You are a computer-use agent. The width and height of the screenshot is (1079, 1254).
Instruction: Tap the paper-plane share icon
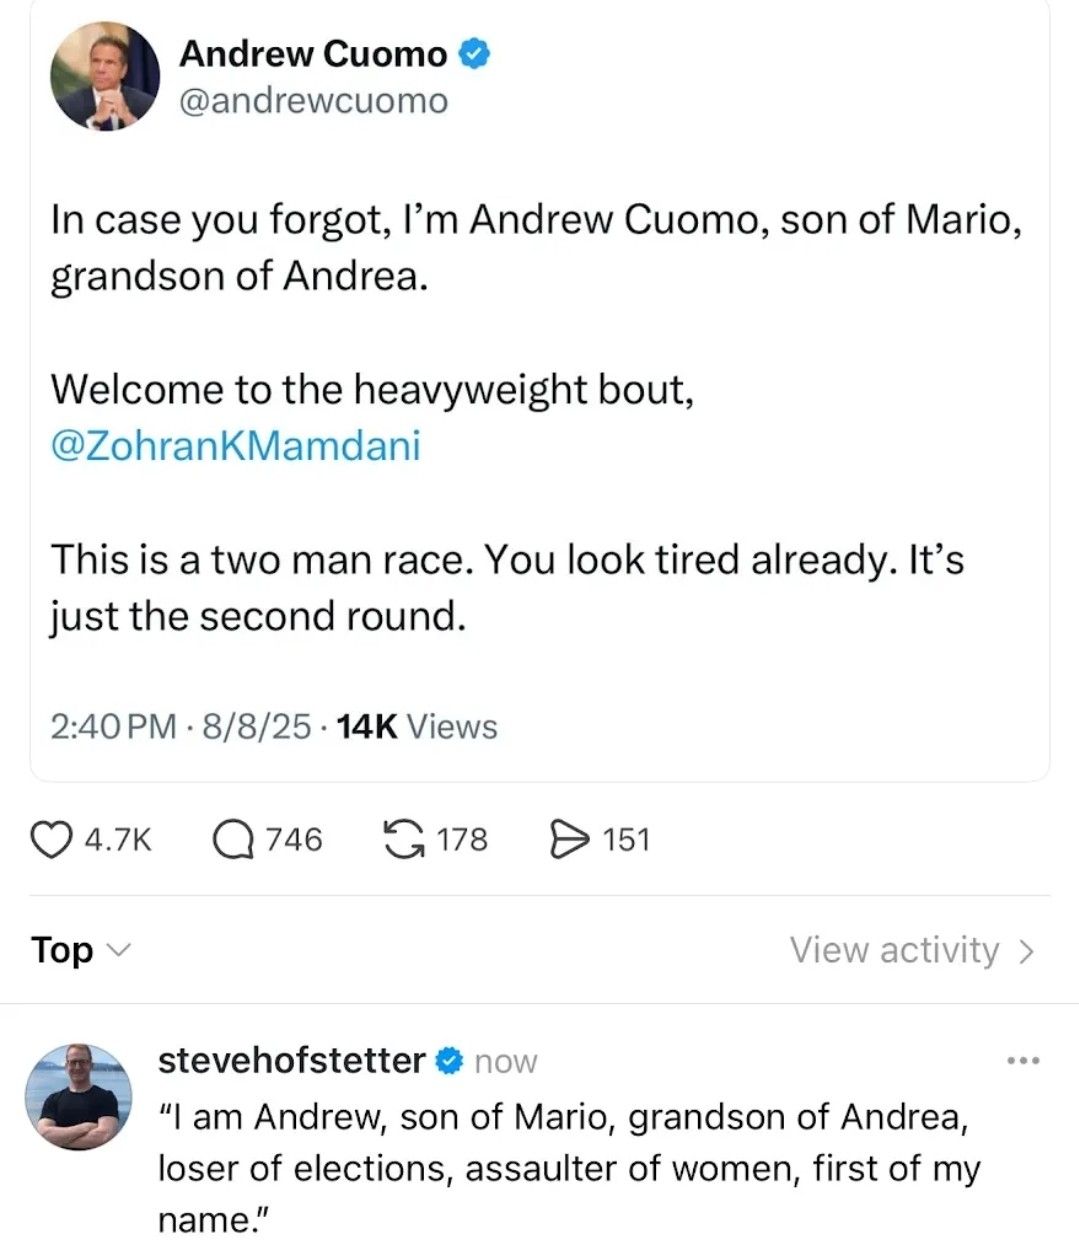pyautogui.click(x=571, y=839)
